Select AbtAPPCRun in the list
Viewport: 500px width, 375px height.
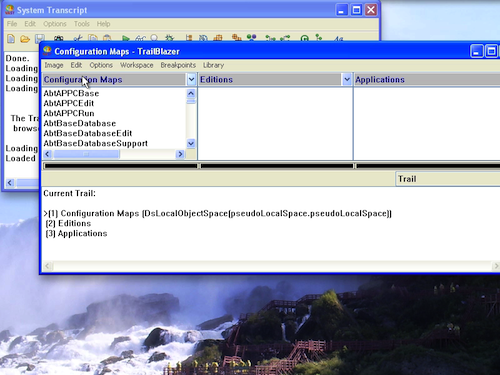(x=69, y=113)
